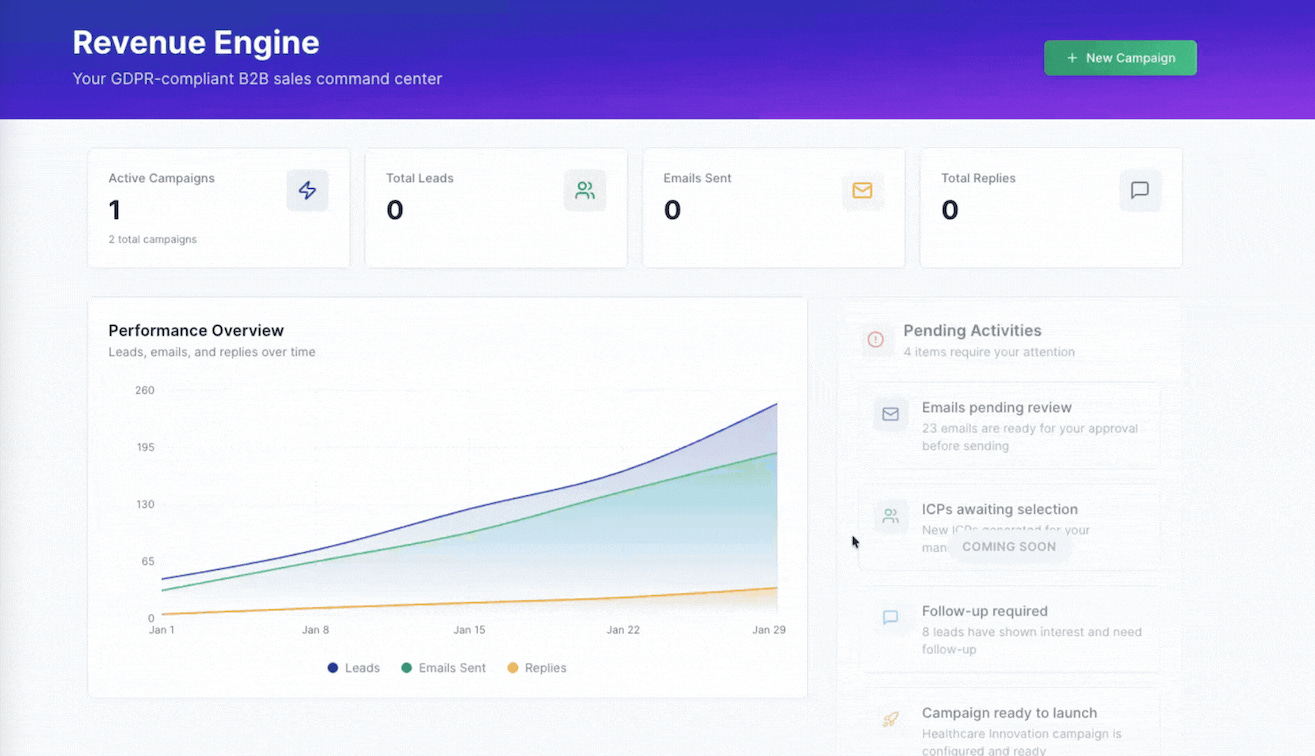This screenshot has height=756, width=1315.
Task: Click the lightning bolt Active Campaigns icon
Action: 307,190
